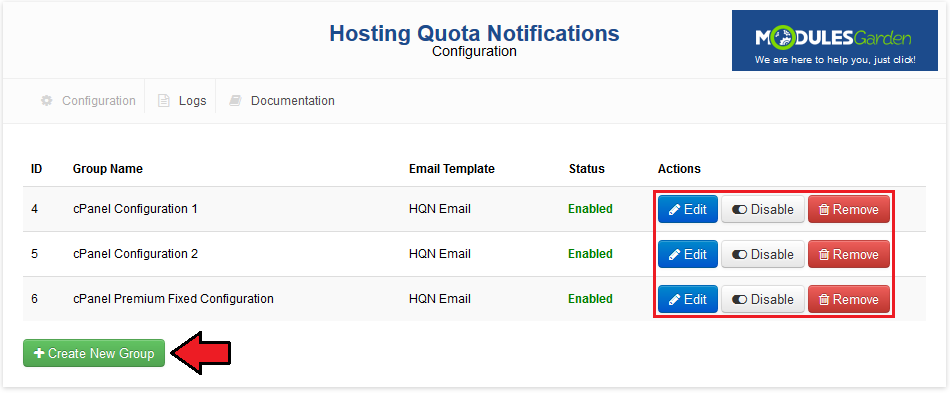Click the ModulesGarden help banner
Viewport: 950px width, 393px height.
pyautogui.click(x=834, y=41)
